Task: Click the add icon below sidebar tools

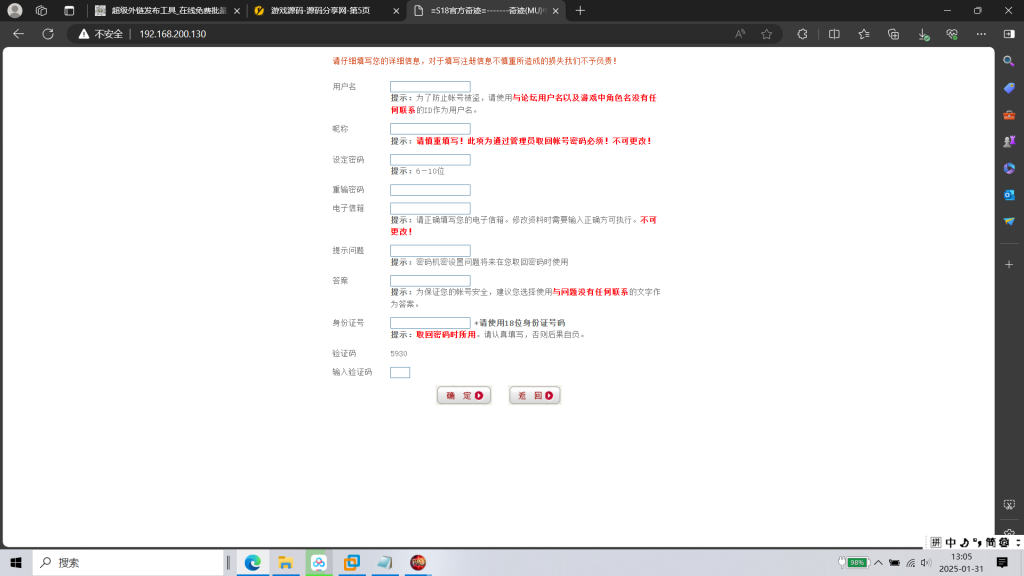Action: point(1010,266)
